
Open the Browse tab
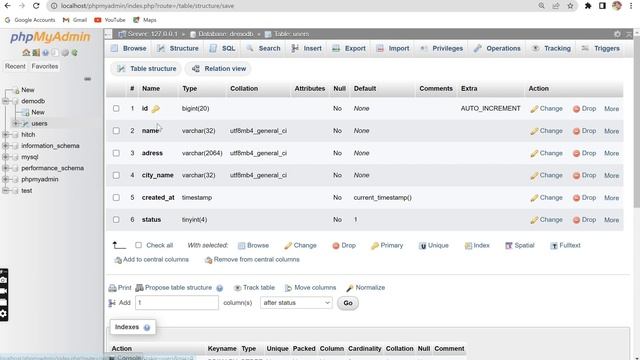coord(129,48)
